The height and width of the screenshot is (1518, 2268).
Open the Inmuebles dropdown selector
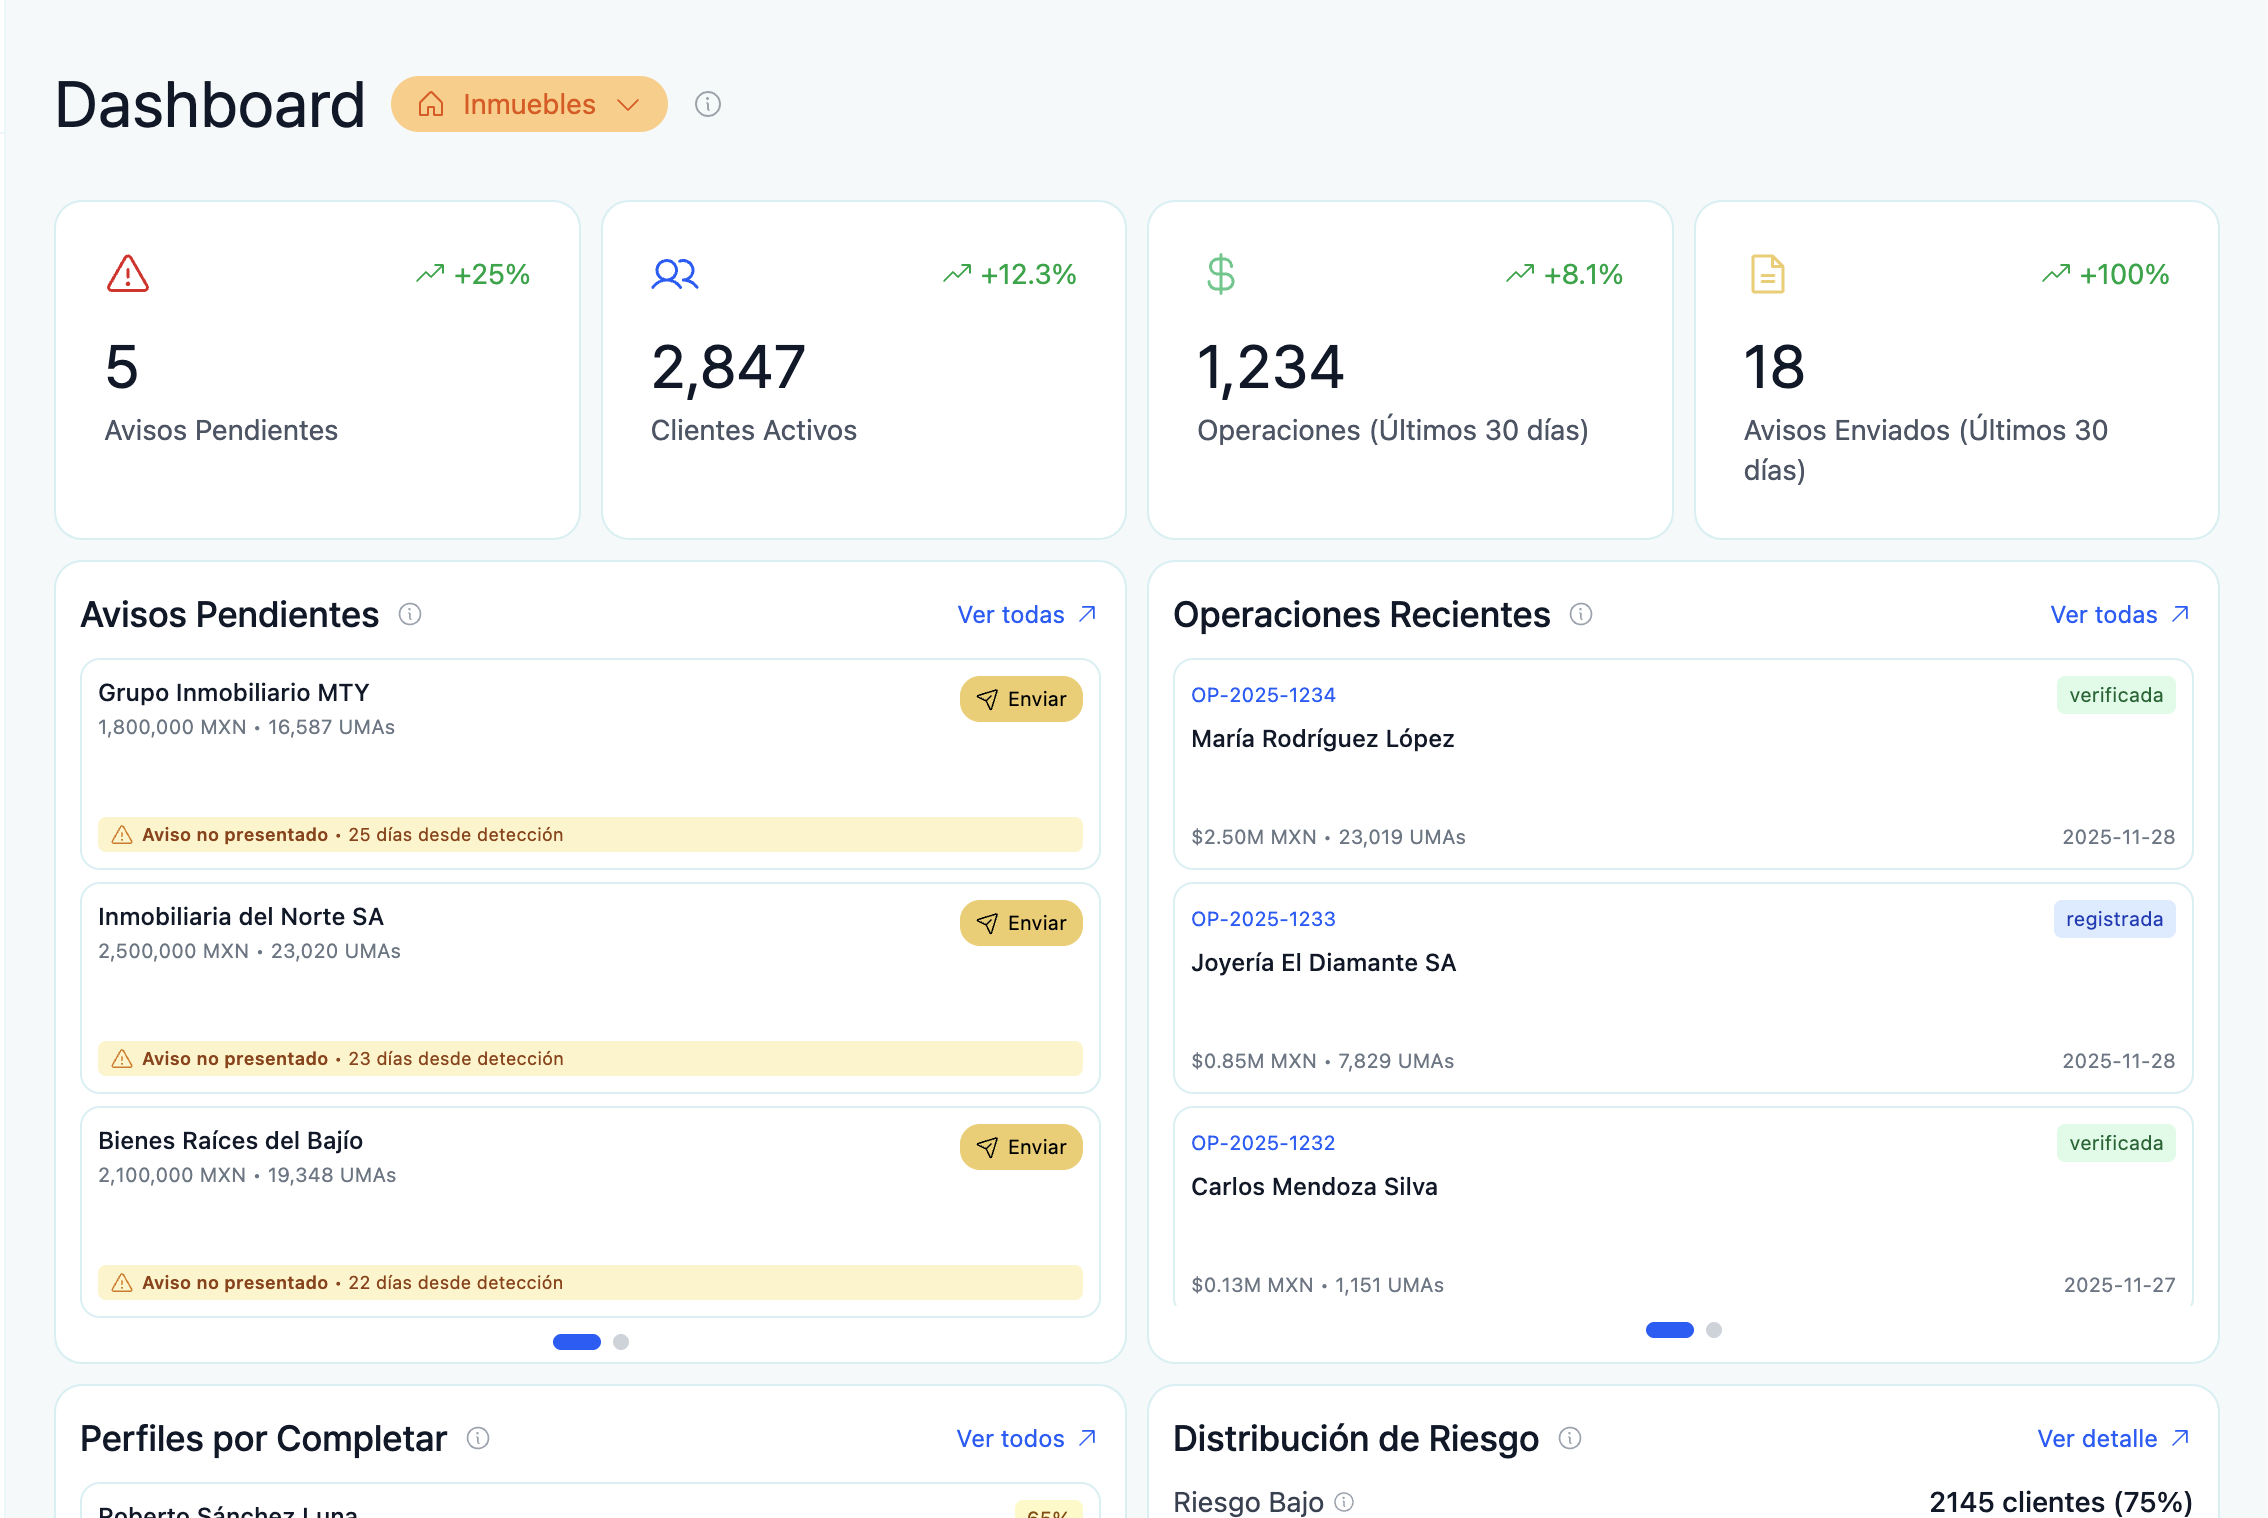pyautogui.click(x=529, y=104)
